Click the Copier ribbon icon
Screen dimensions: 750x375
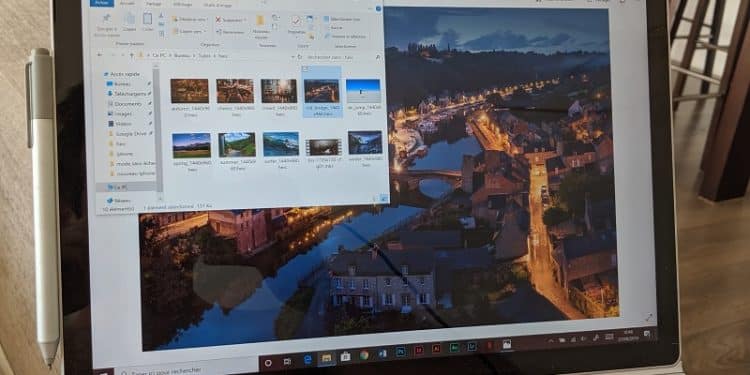(129, 22)
